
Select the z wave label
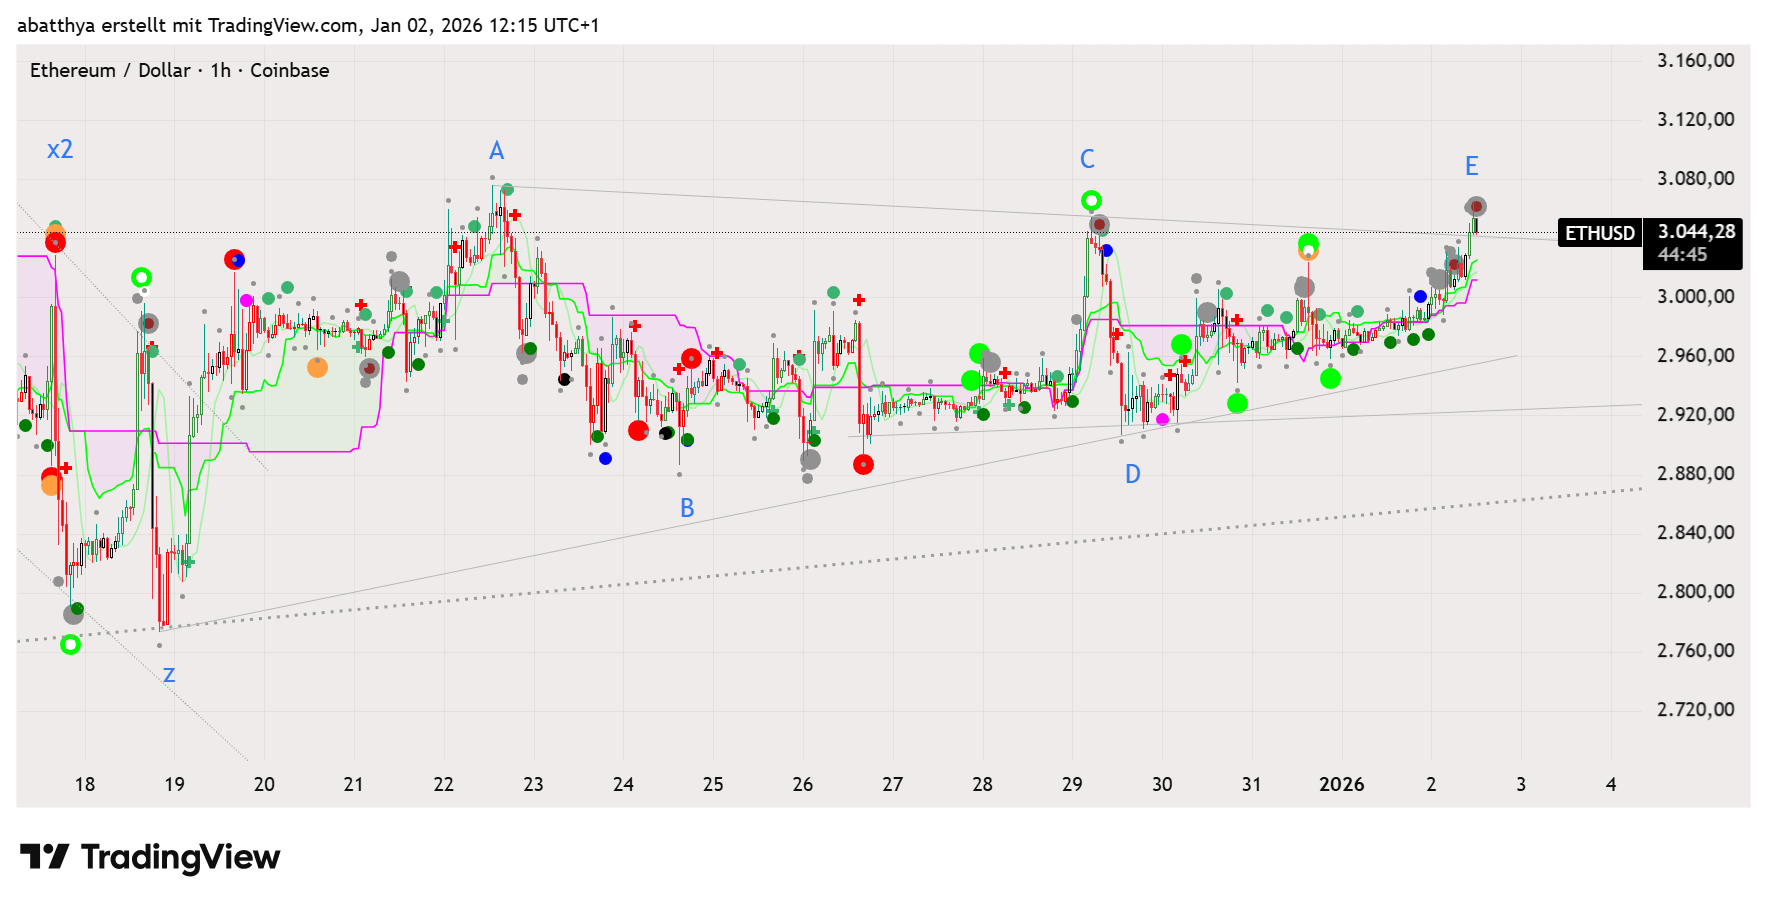pos(169,675)
